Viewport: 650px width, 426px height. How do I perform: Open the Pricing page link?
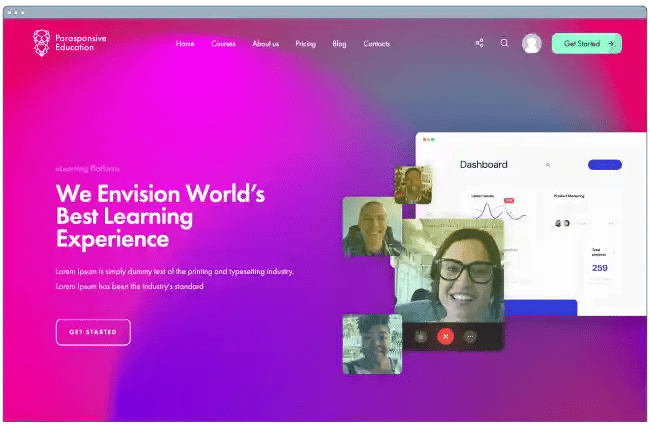305,44
